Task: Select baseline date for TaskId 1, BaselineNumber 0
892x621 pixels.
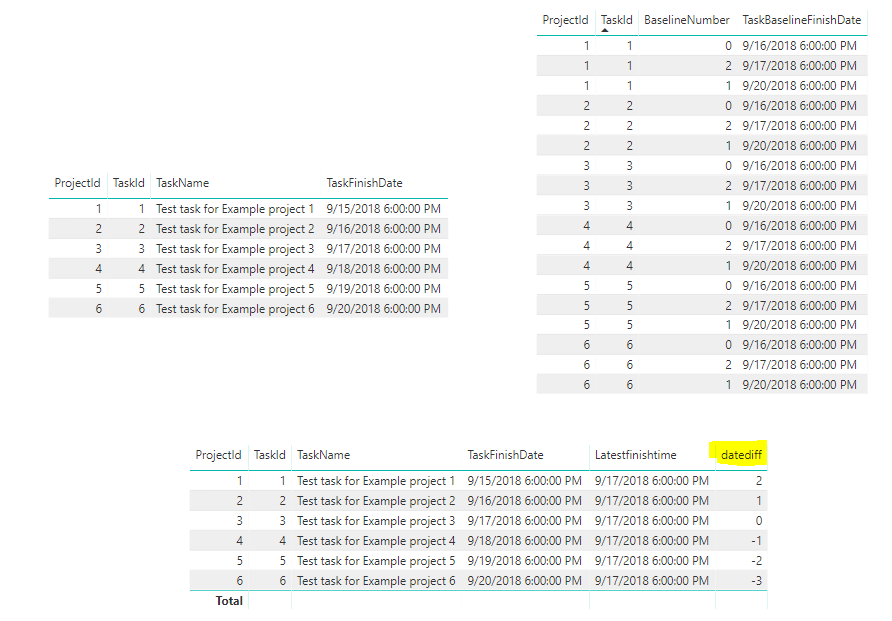Action: [x=799, y=46]
